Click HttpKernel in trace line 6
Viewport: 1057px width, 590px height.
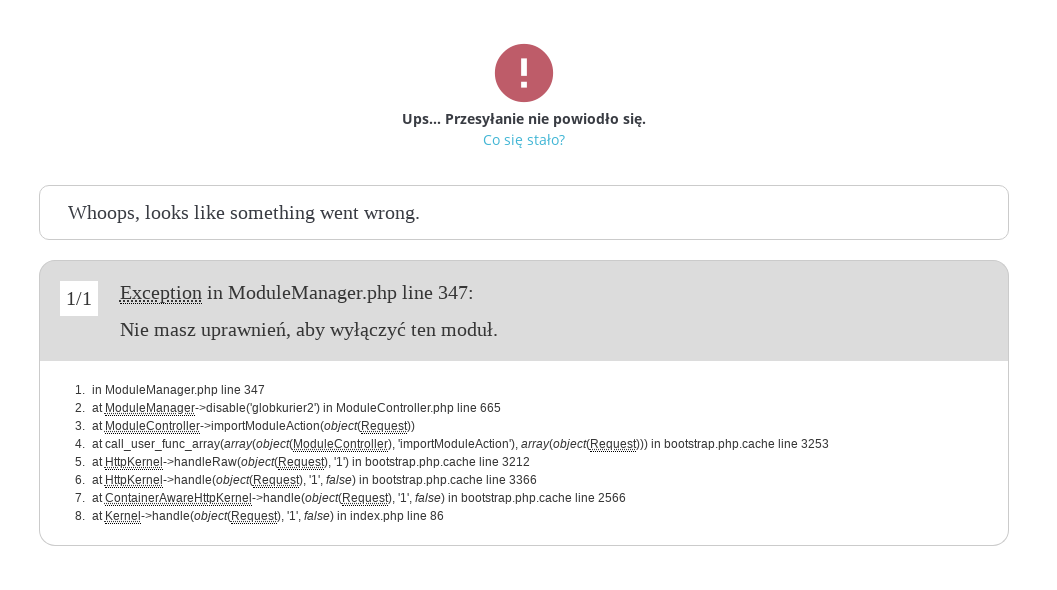(133, 480)
